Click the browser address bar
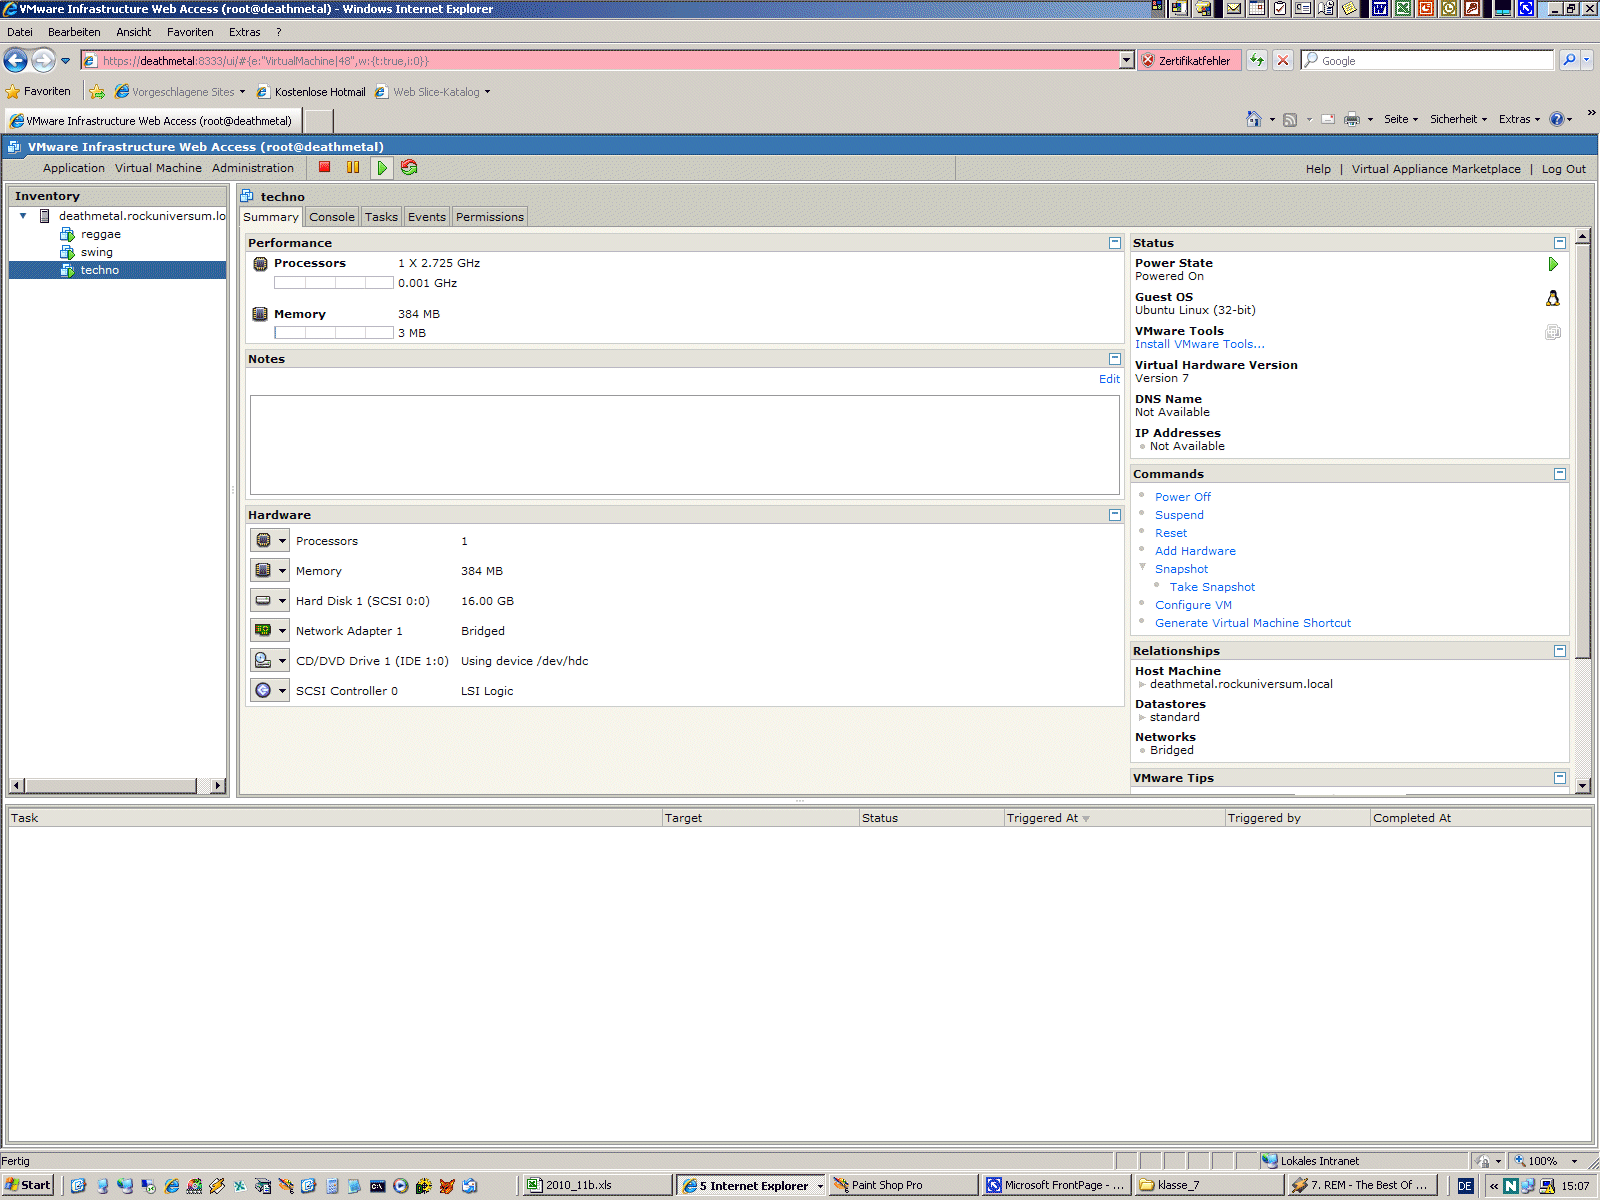Screen dimensions: 1600x1200 coord(607,61)
